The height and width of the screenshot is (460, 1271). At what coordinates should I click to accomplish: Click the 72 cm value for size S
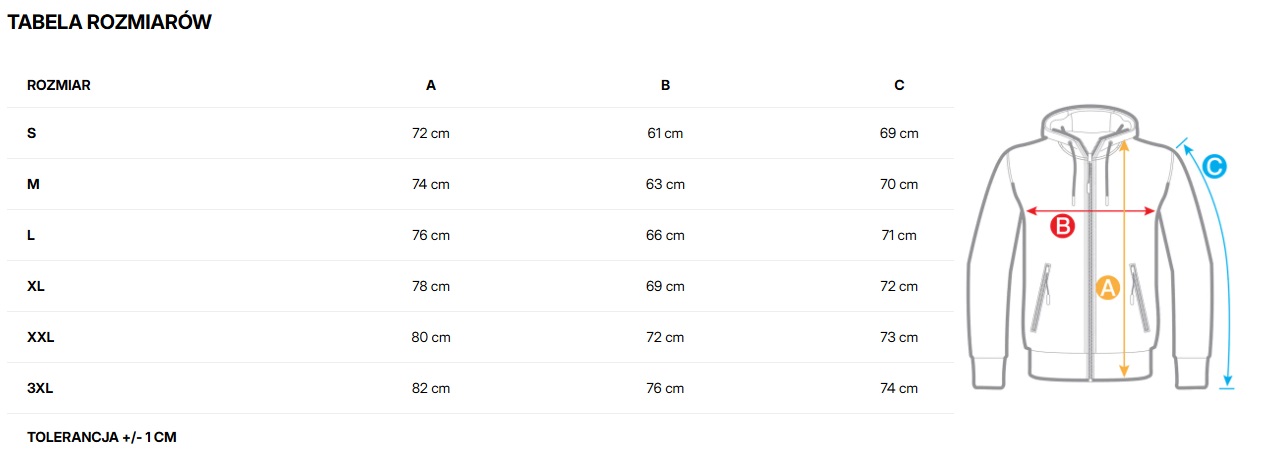pyautogui.click(x=431, y=133)
